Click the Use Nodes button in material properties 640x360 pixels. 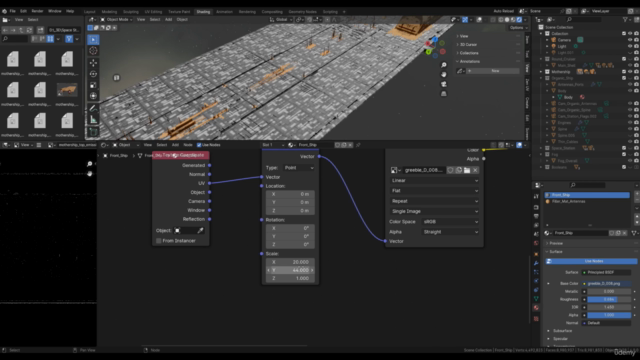(x=591, y=261)
